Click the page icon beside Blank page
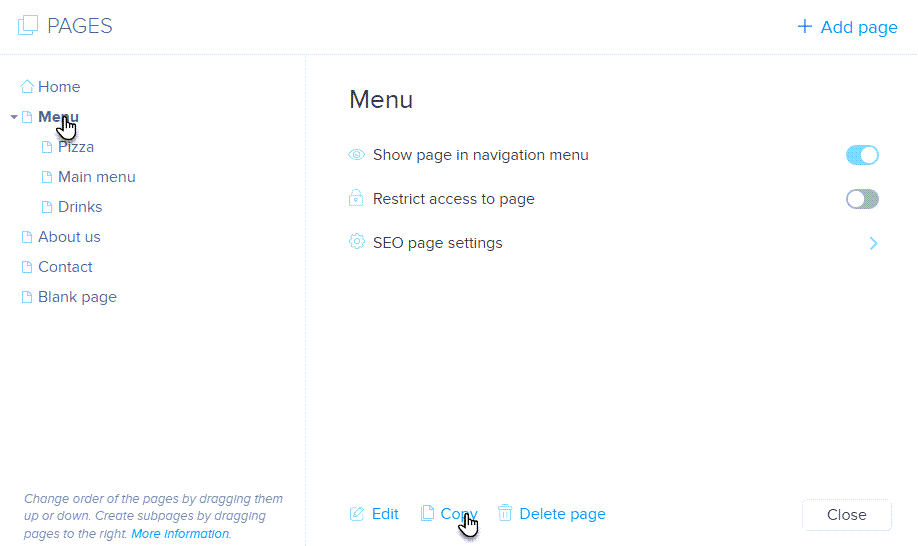Screen dimensions: 918x546 coord(27,297)
